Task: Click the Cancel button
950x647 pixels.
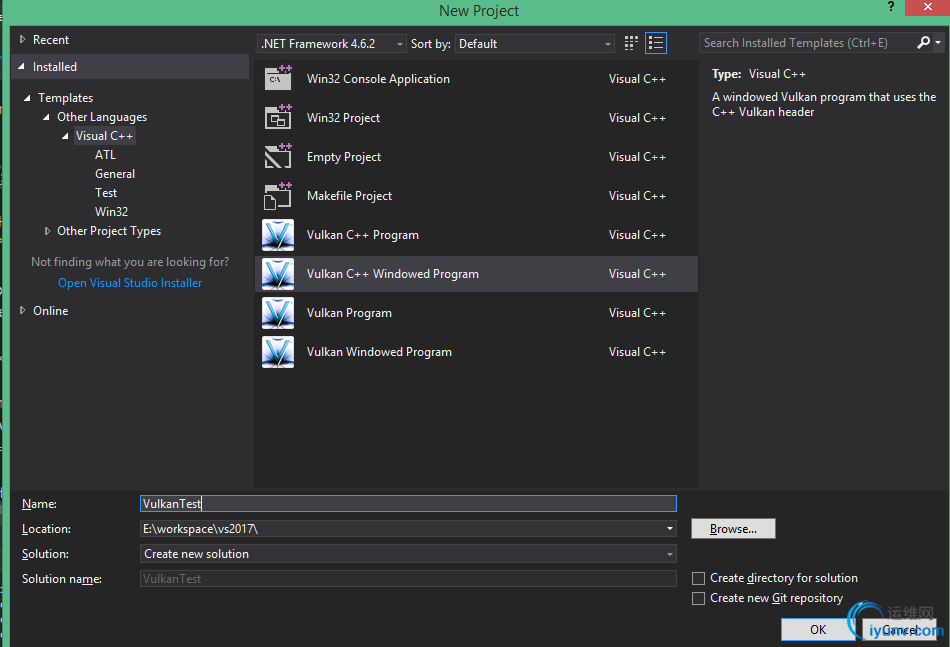Action: click(x=899, y=629)
